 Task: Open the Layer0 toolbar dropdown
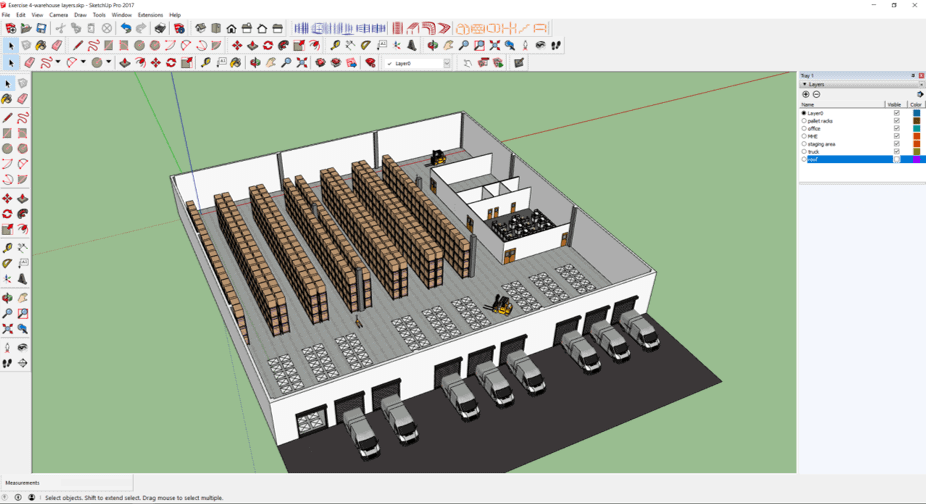point(447,63)
